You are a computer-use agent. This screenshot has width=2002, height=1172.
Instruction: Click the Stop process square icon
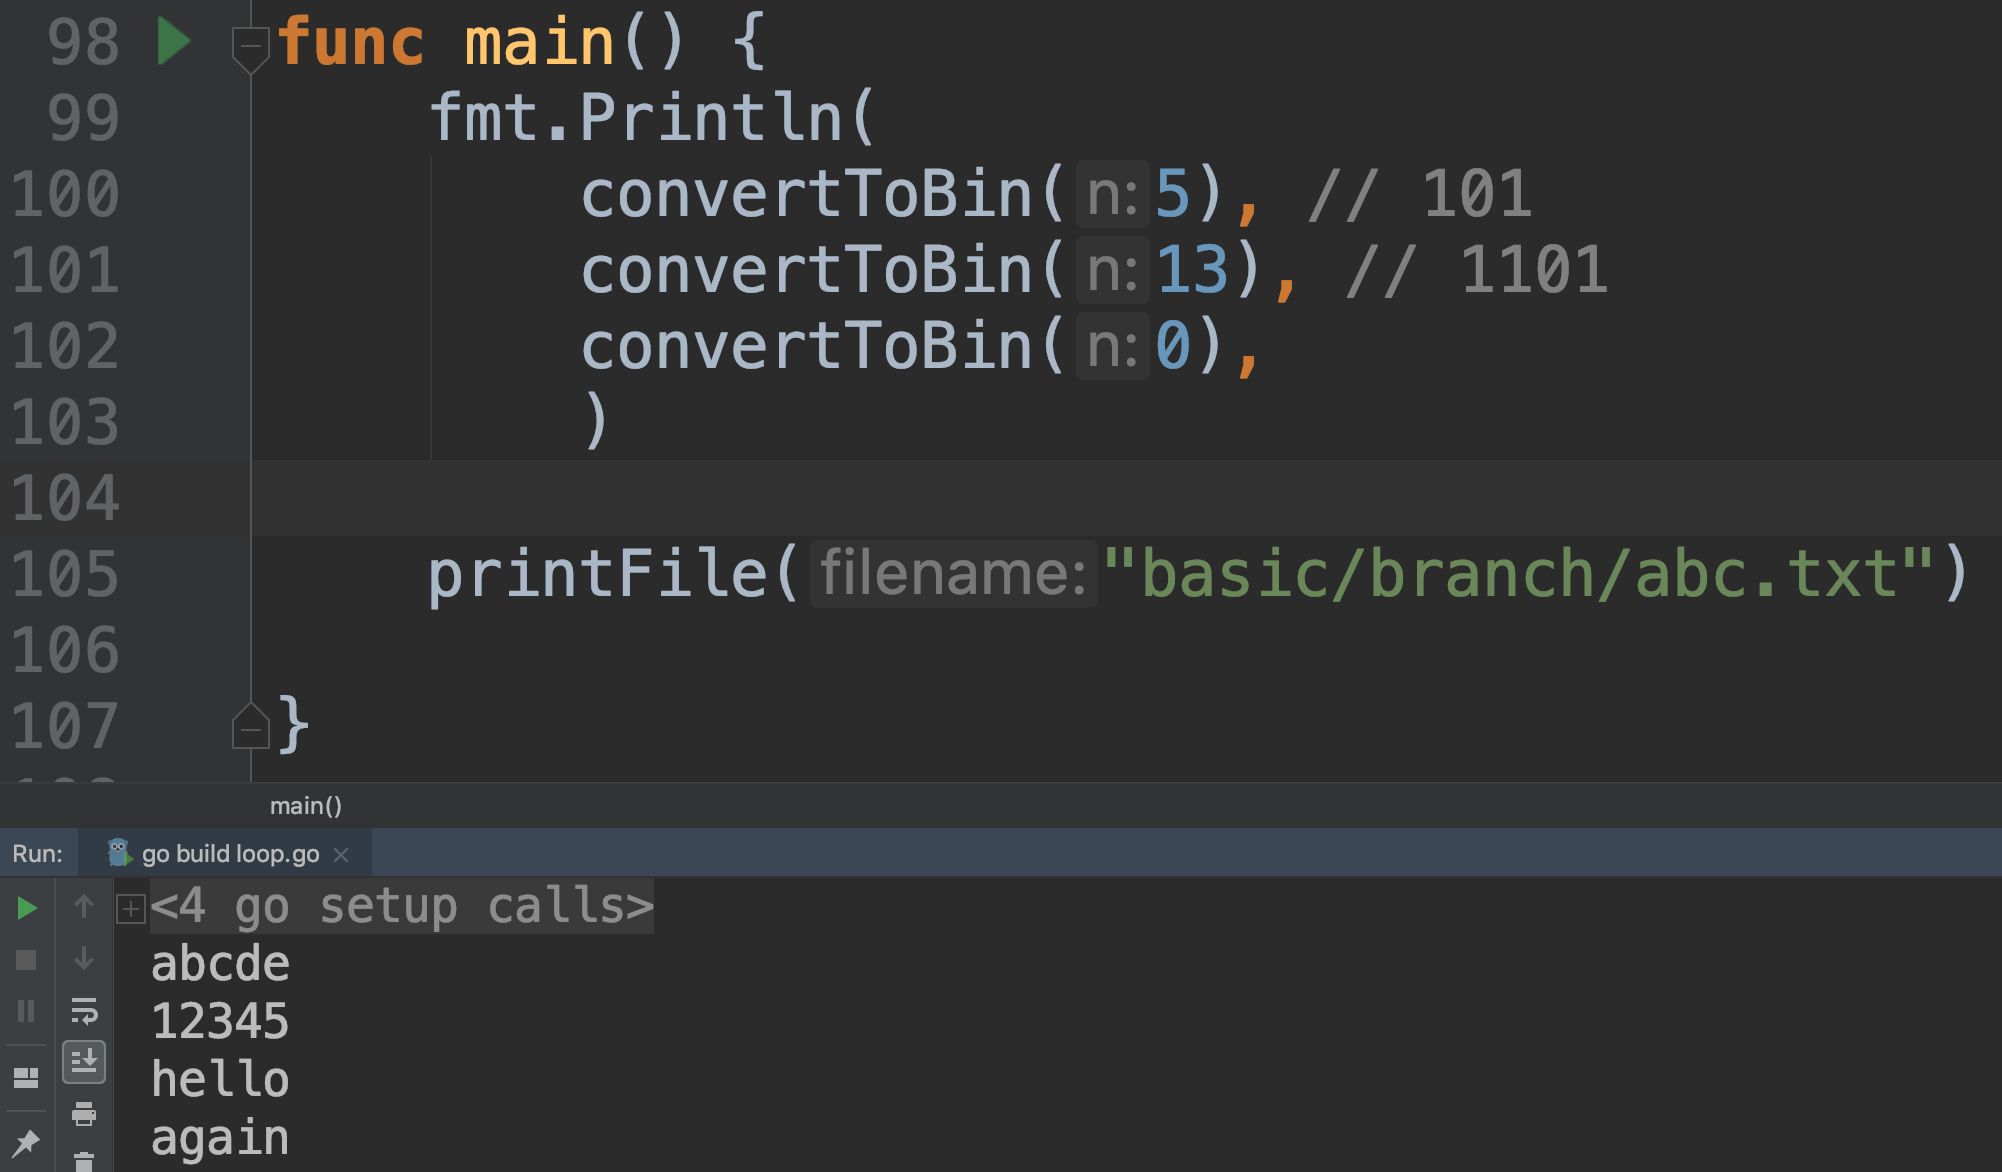[x=27, y=960]
